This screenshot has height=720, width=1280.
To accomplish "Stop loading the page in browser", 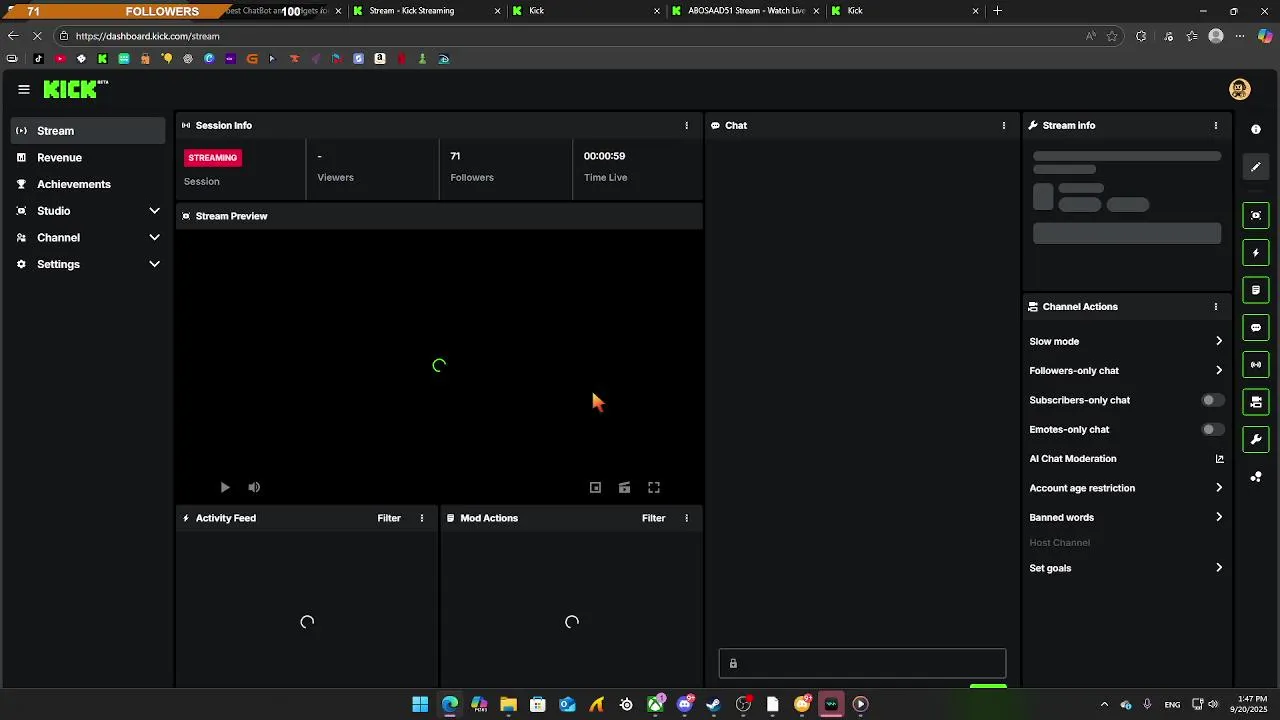I will [x=36, y=36].
